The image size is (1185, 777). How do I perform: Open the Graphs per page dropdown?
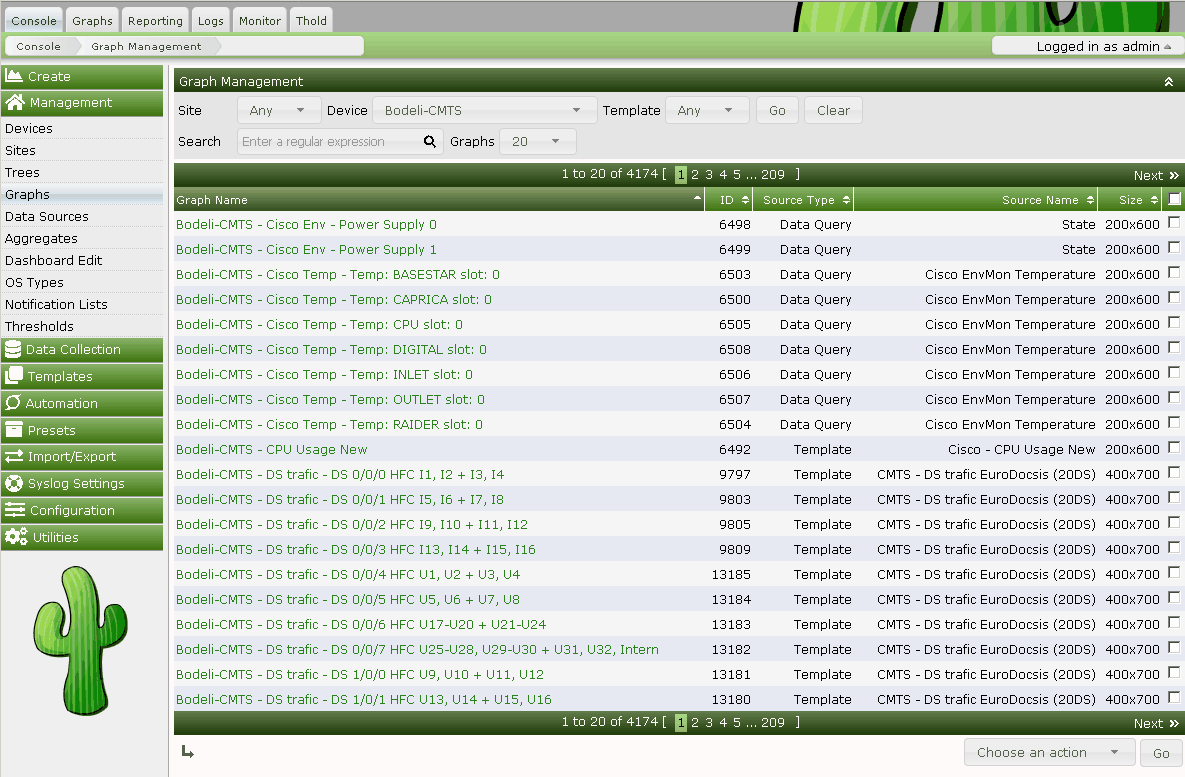click(x=537, y=141)
